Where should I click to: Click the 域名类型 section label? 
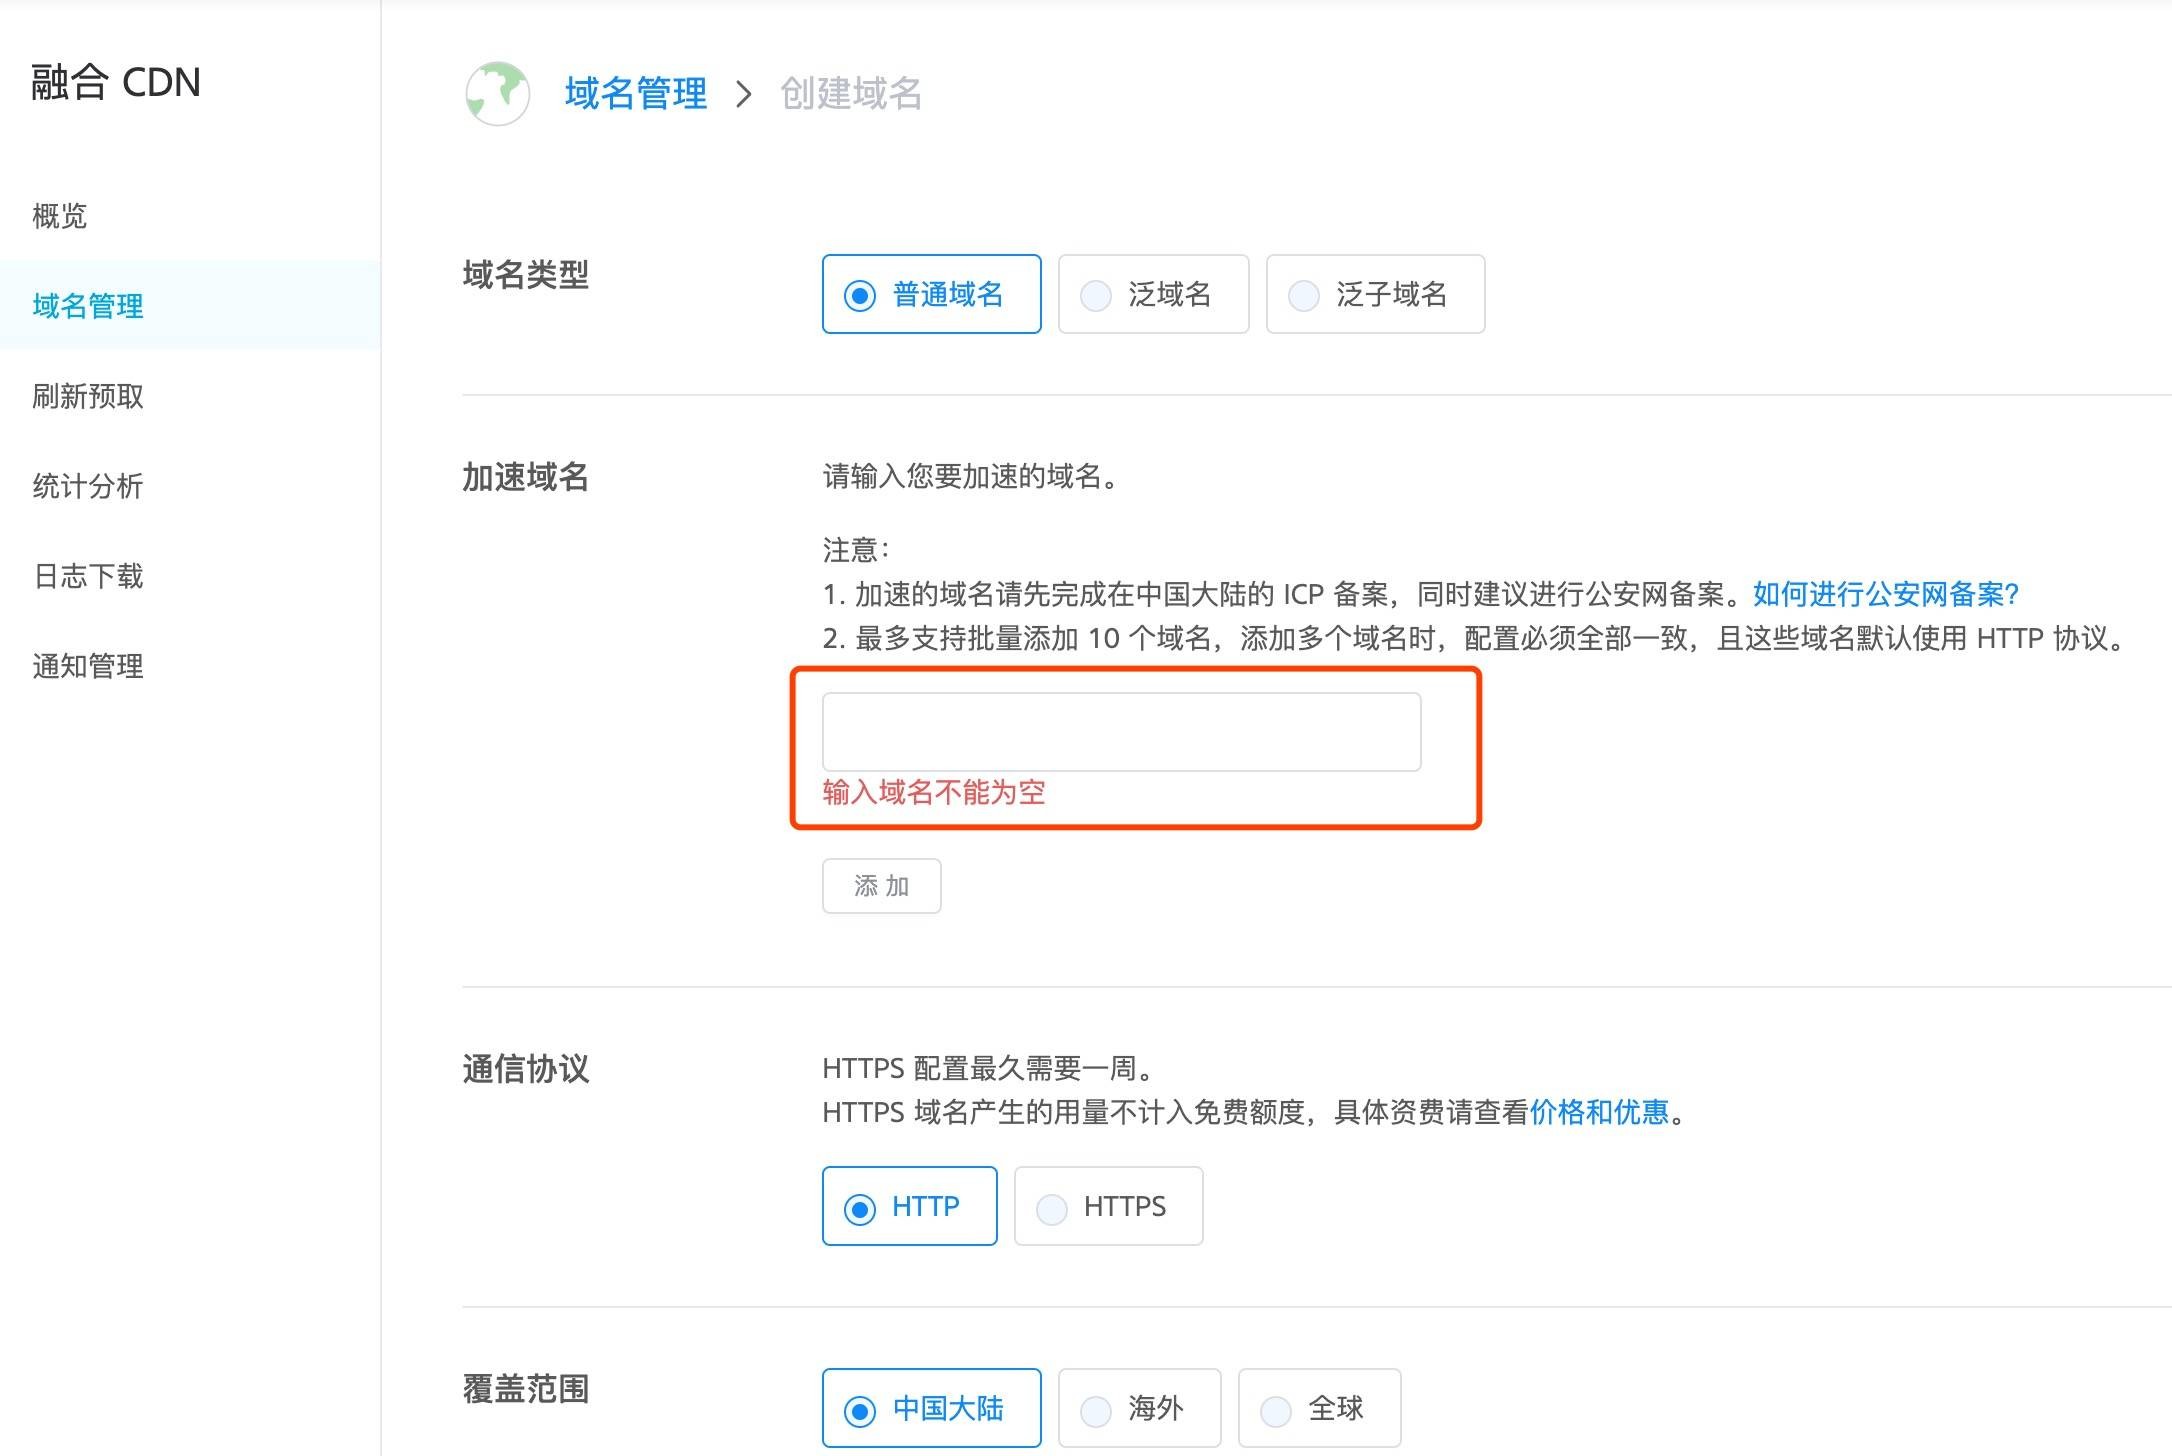526,275
